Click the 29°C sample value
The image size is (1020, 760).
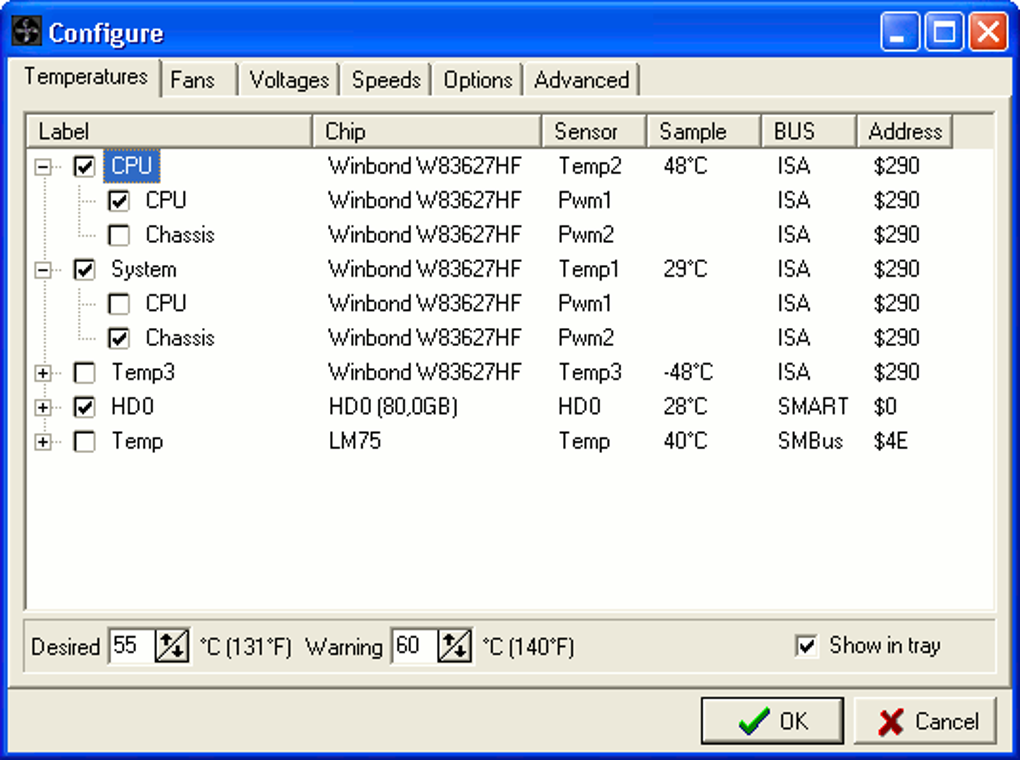click(x=685, y=269)
